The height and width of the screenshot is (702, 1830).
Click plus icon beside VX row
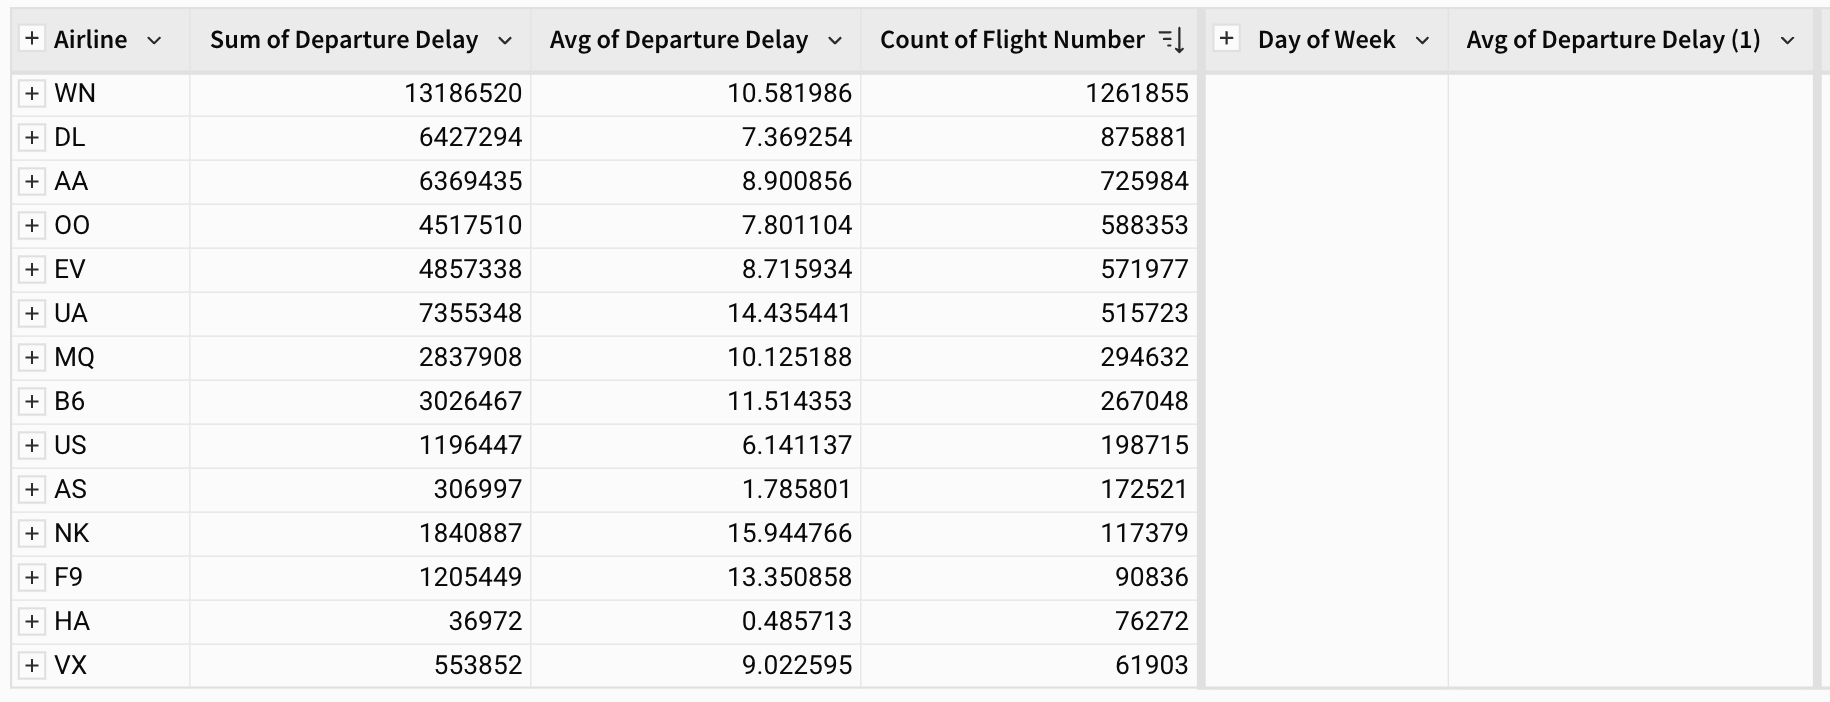pyautogui.click(x=32, y=665)
